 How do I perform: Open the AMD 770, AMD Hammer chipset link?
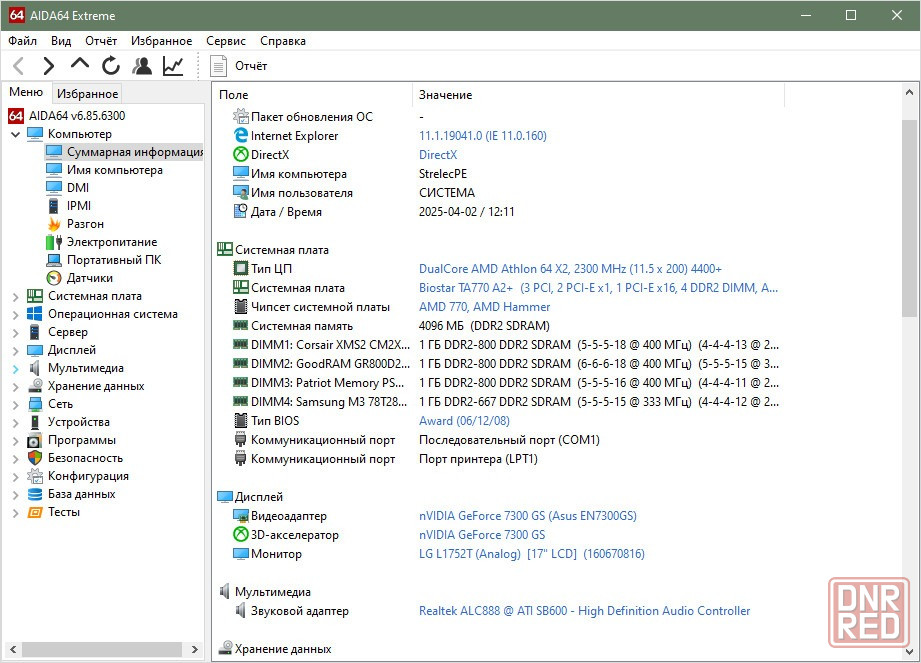pos(485,307)
